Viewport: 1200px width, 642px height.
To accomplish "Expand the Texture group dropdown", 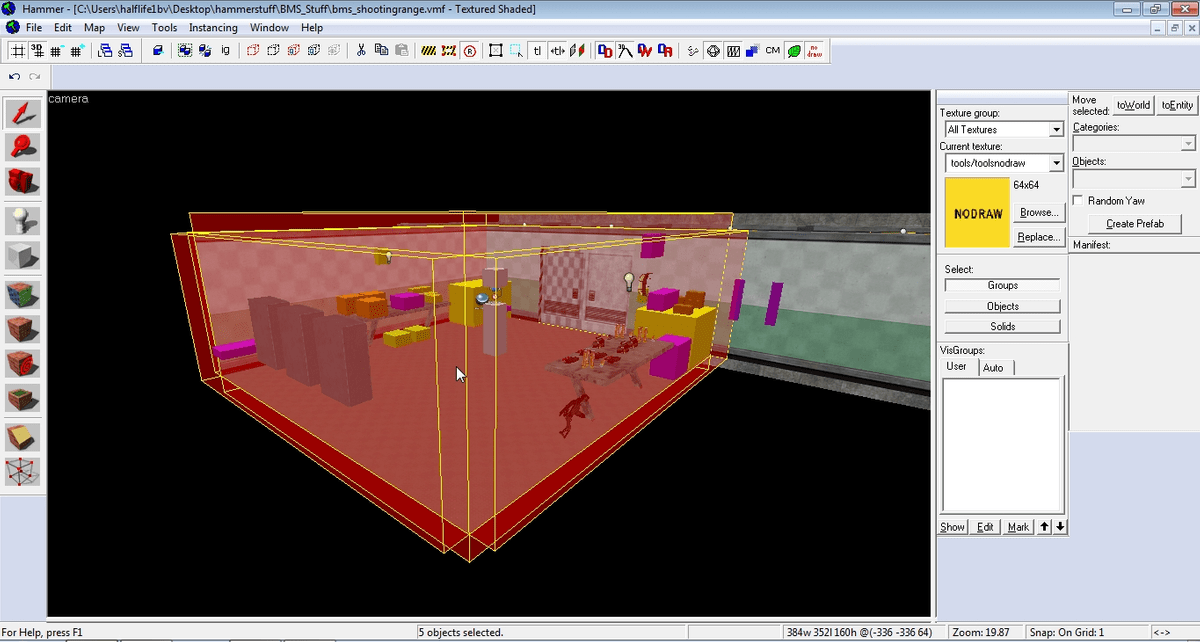I will [x=1056, y=130].
